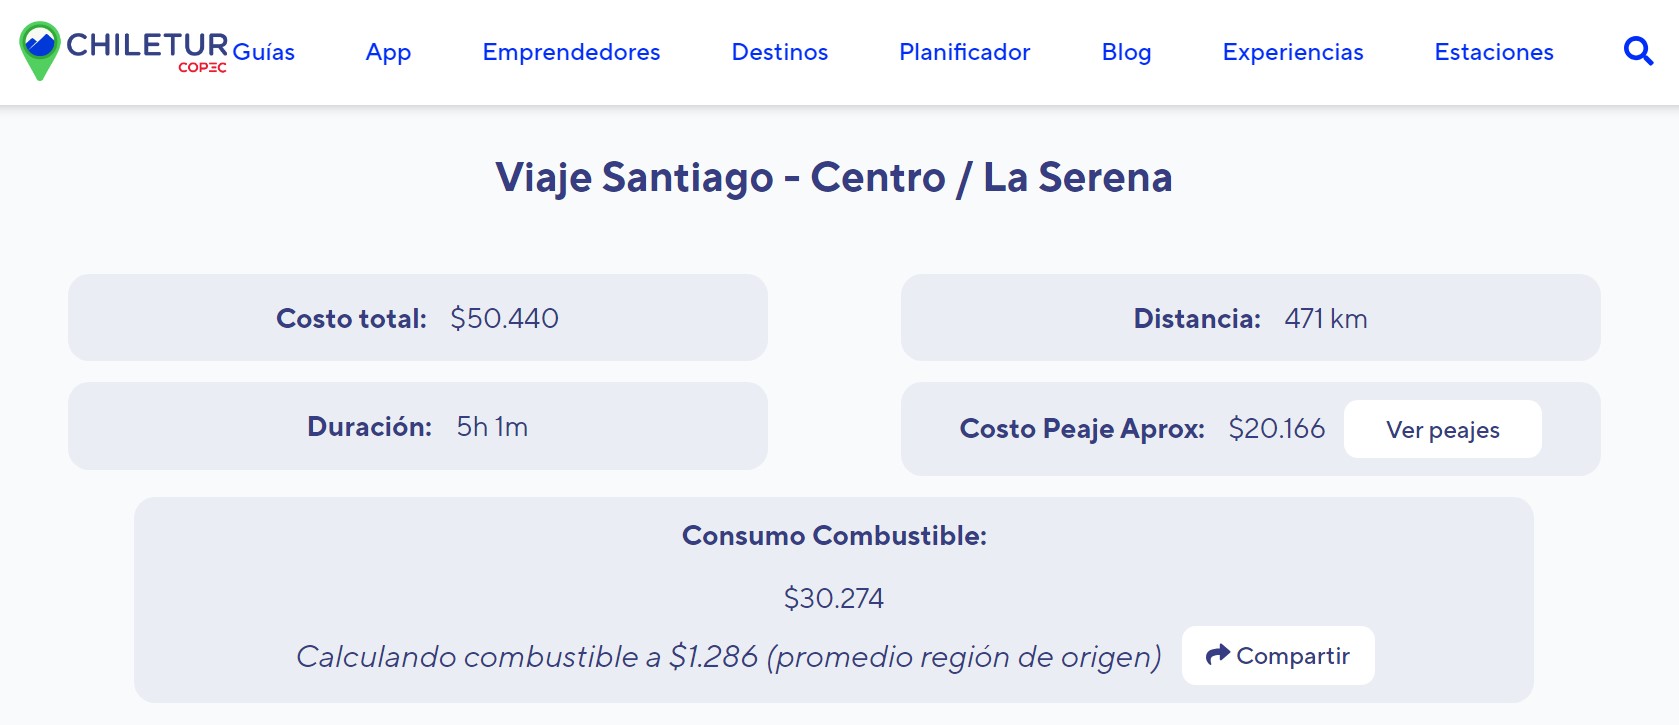Viewport: 1679px width, 725px height.
Task: Click the Costo total amount $50.440
Action: (x=505, y=318)
